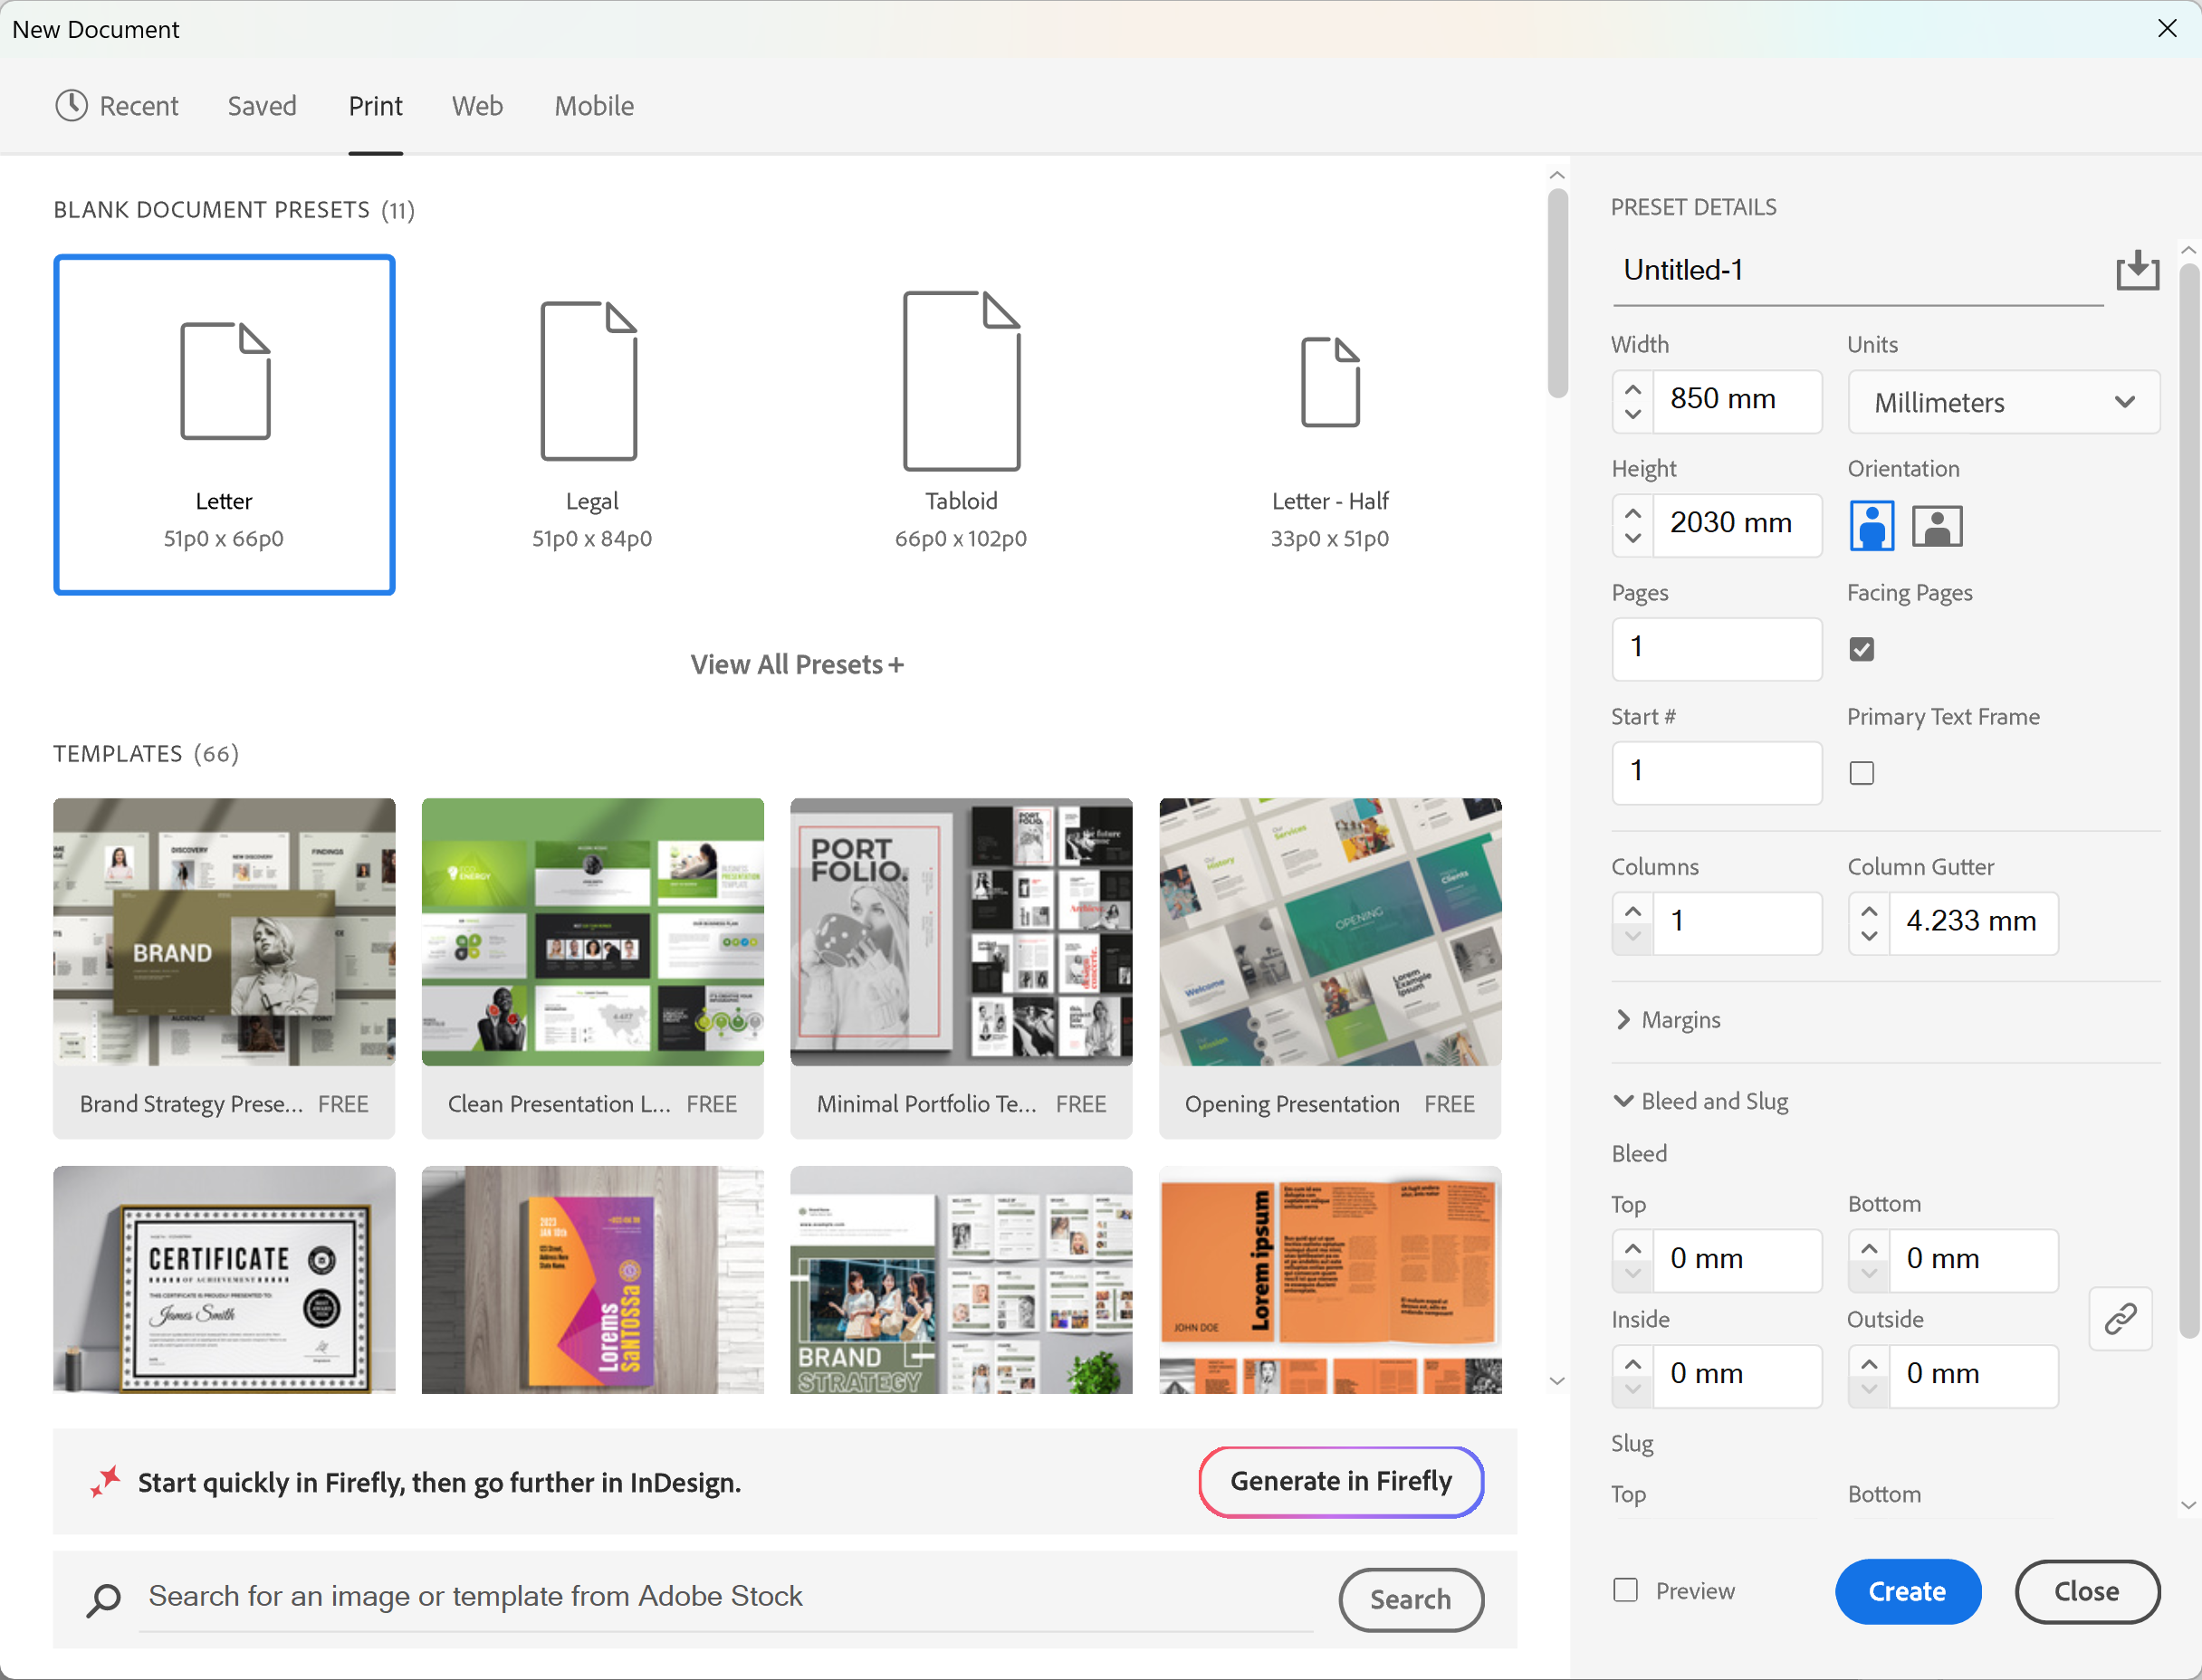Click the Close button
Screen dimensions: 2202x1680
click(x=2087, y=1591)
